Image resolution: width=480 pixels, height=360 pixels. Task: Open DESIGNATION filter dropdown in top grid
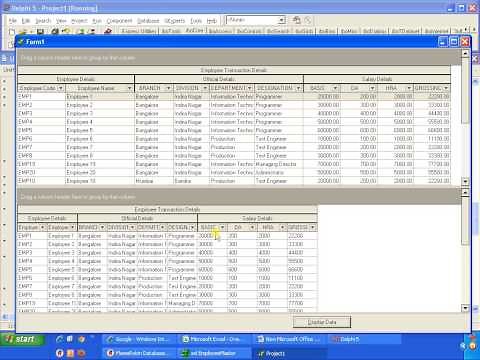(x=298, y=88)
